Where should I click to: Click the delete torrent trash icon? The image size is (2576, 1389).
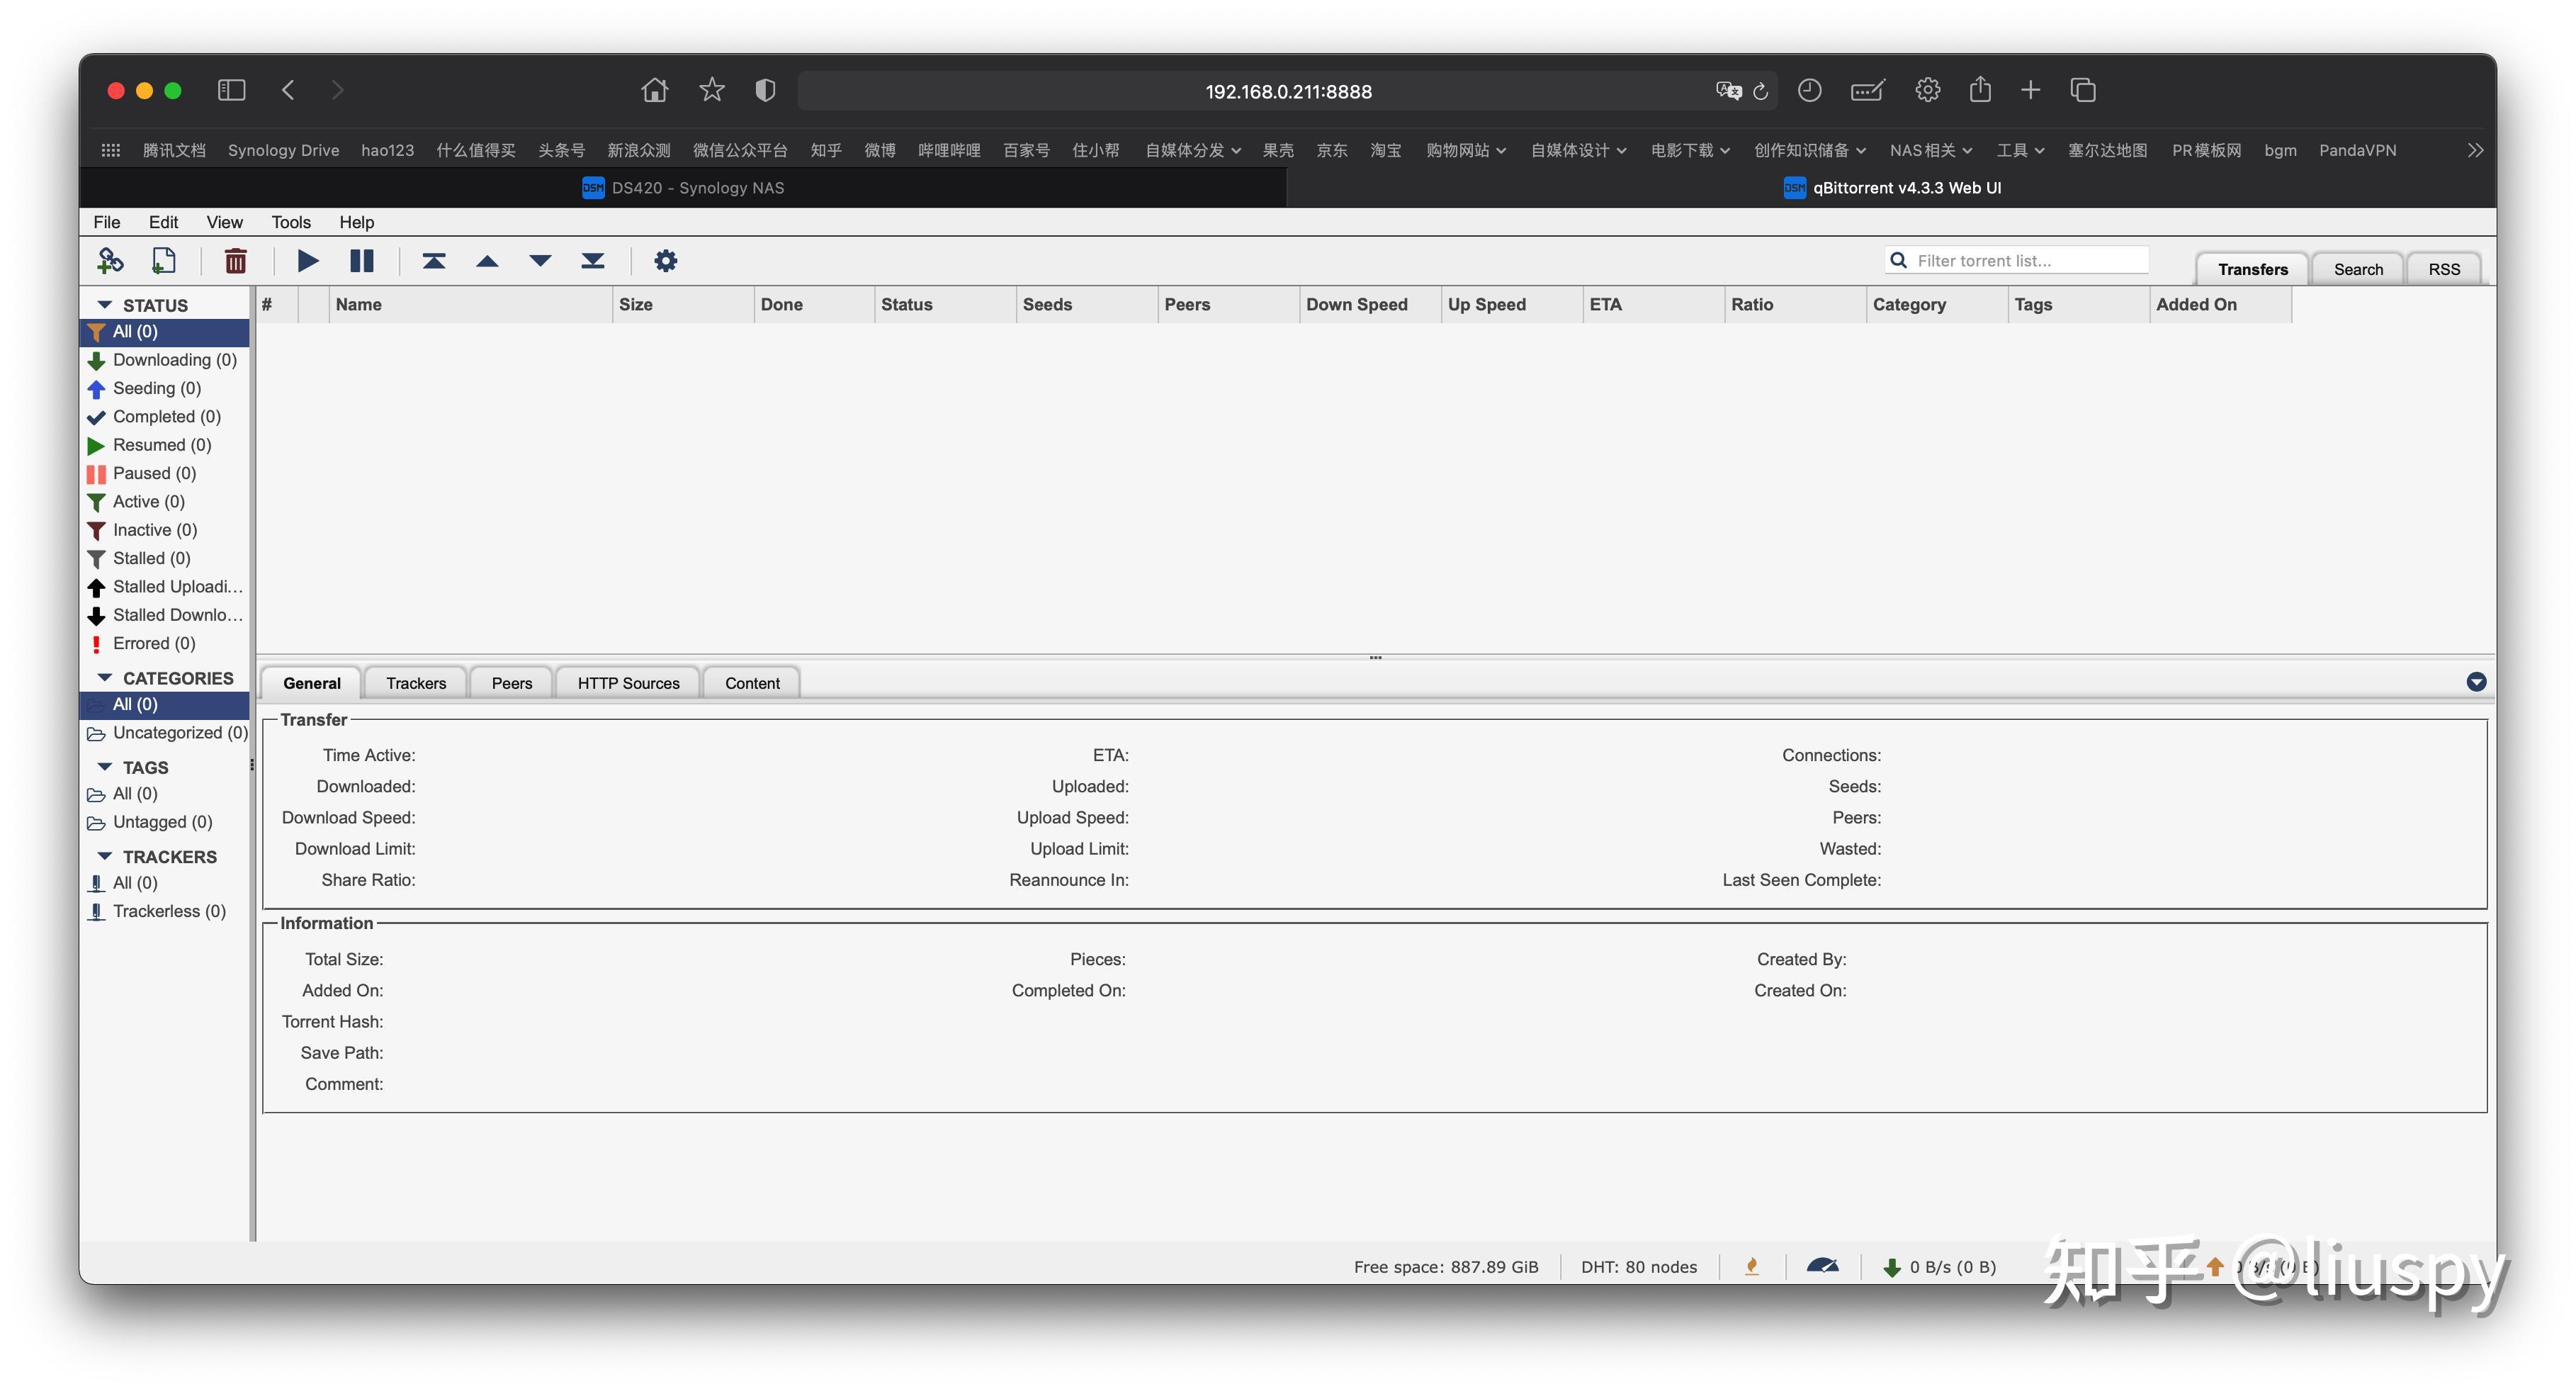[x=235, y=261]
